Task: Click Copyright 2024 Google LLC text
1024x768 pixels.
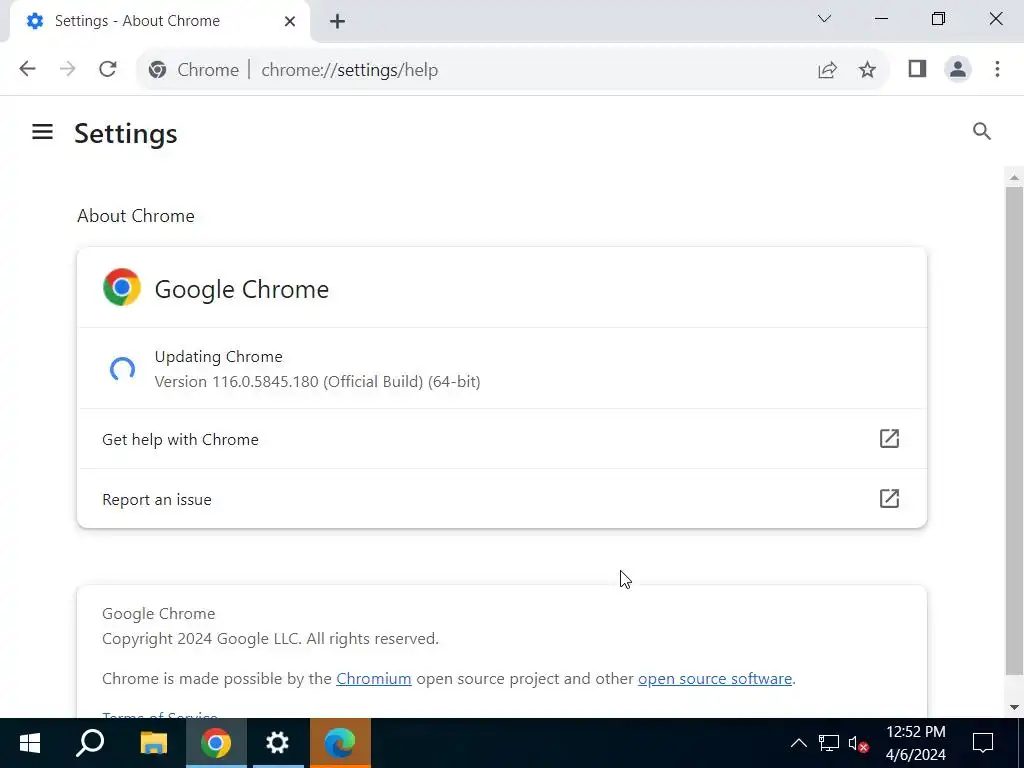Action: tap(270, 638)
